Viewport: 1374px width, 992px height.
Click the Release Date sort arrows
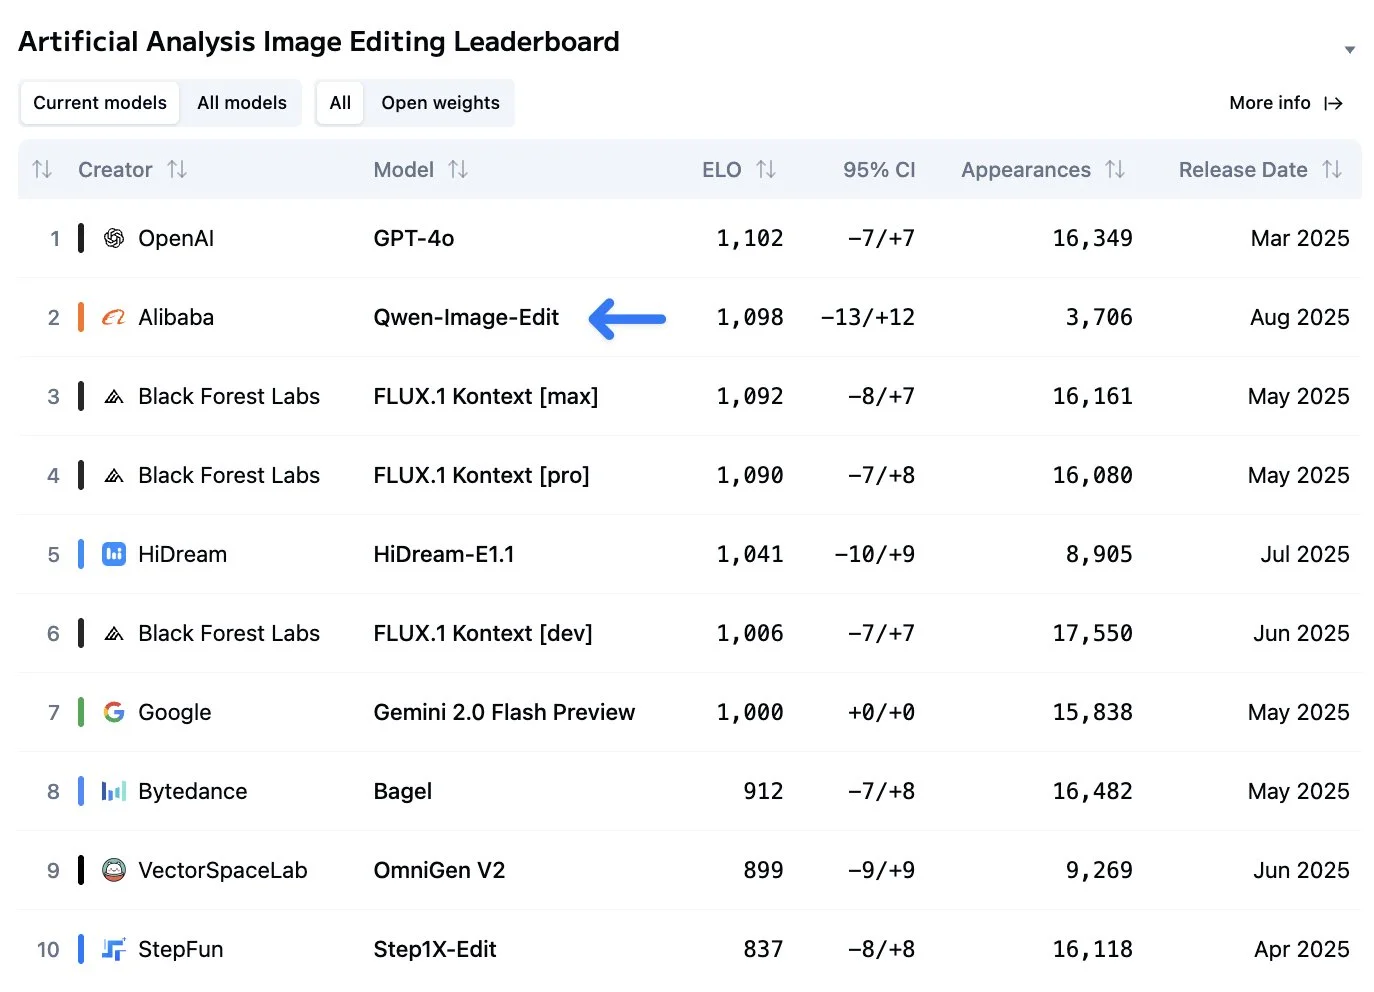coord(1334,169)
